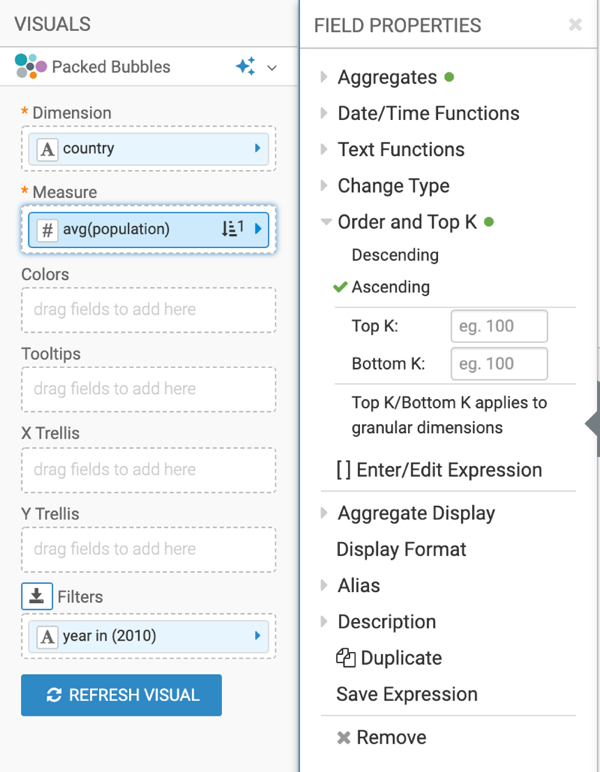Image resolution: width=600 pixels, height=772 pixels.
Task: Expand Date/Time Functions section
Action: pyautogui.click(x=428, y=113)
